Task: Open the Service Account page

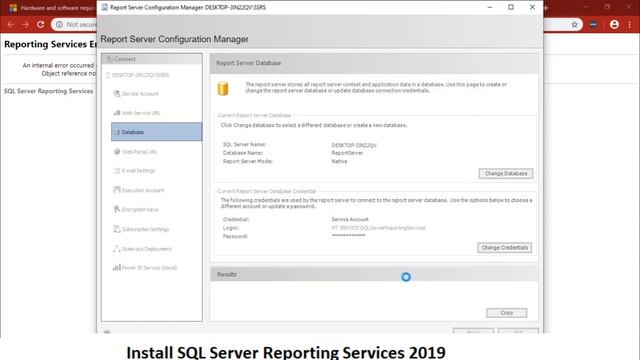Action: click(x=136, y=94)
